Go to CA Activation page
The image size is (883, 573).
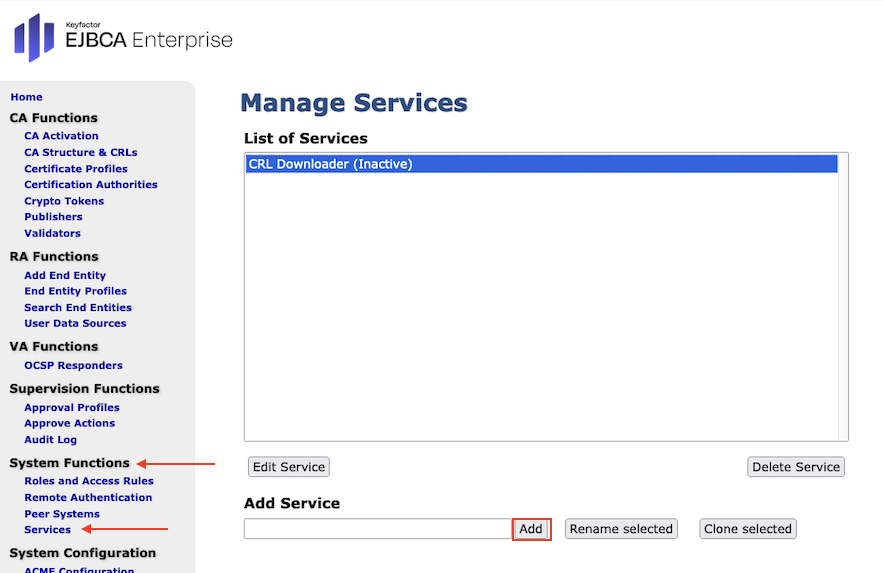61,136
